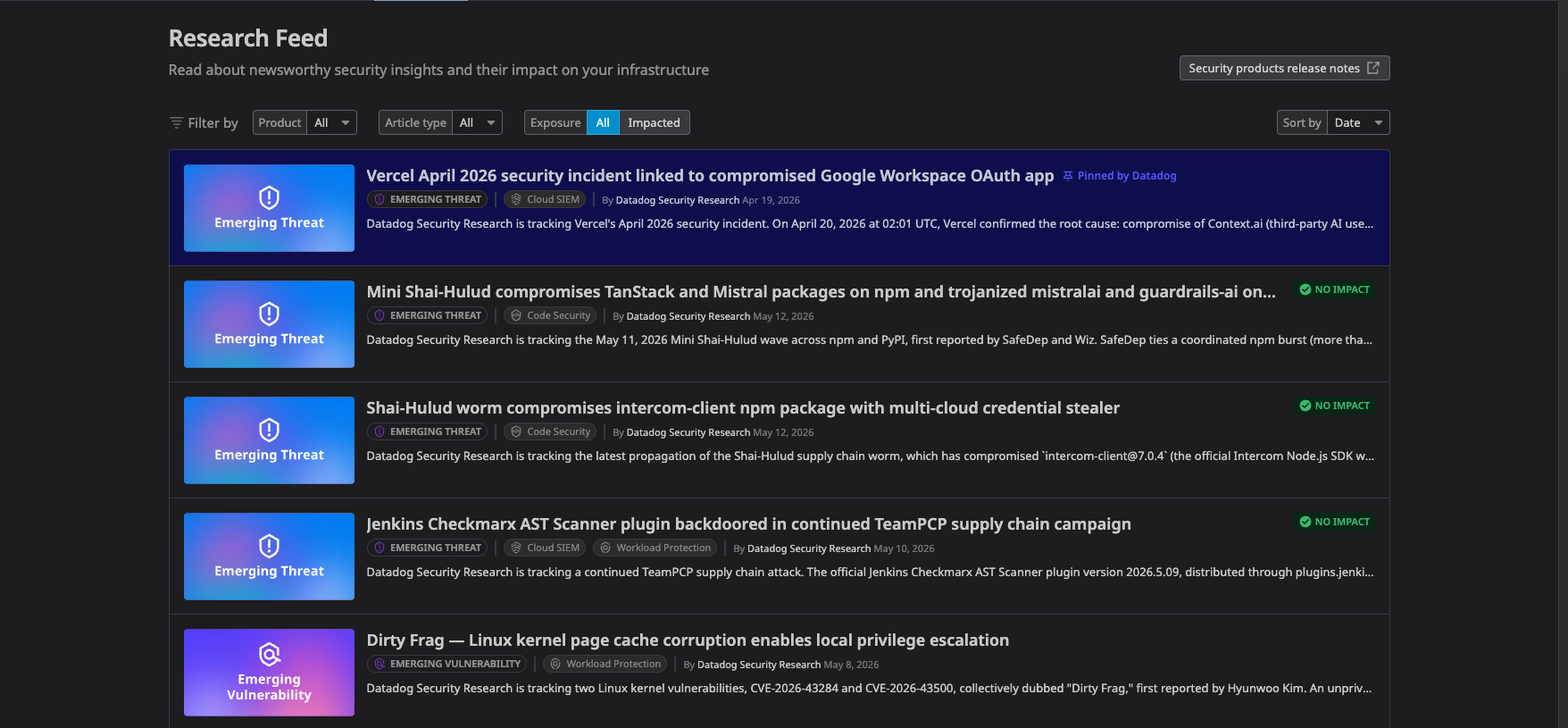Viewport: 1568px width, 728px height.
Task: Click EMERGING THREAT badge on Jenkins article
Action: [427, 547]
